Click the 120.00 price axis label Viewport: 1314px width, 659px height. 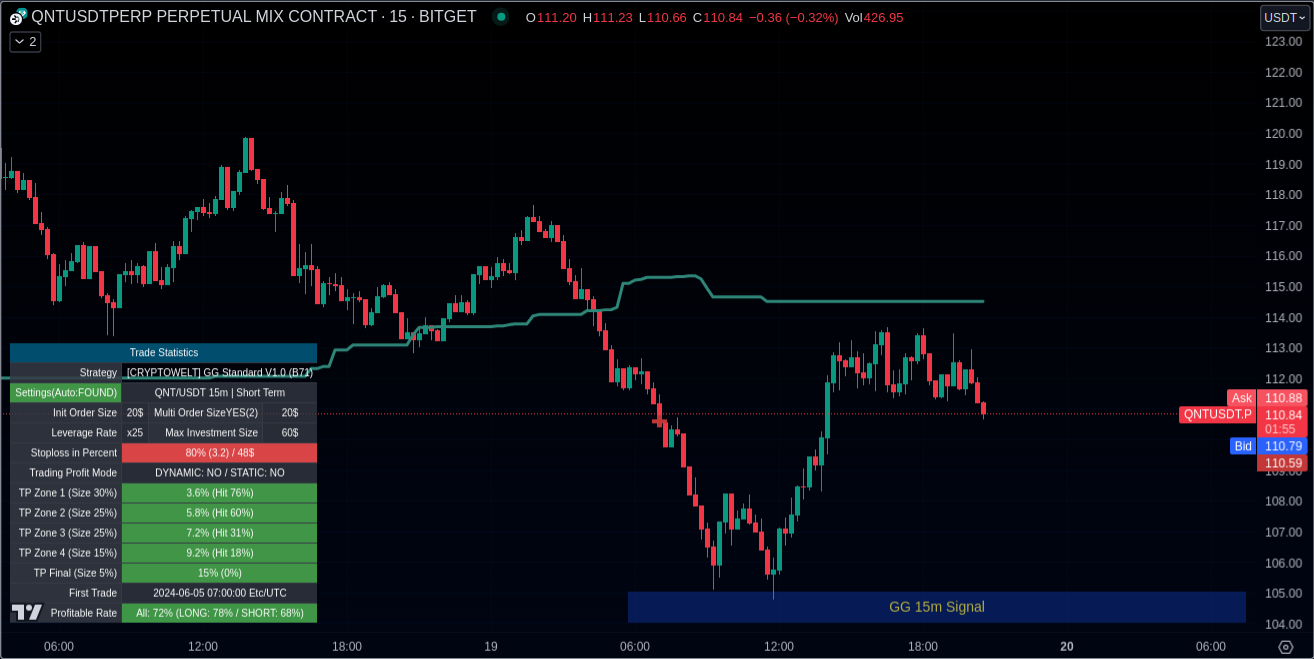pos(1283,133)
